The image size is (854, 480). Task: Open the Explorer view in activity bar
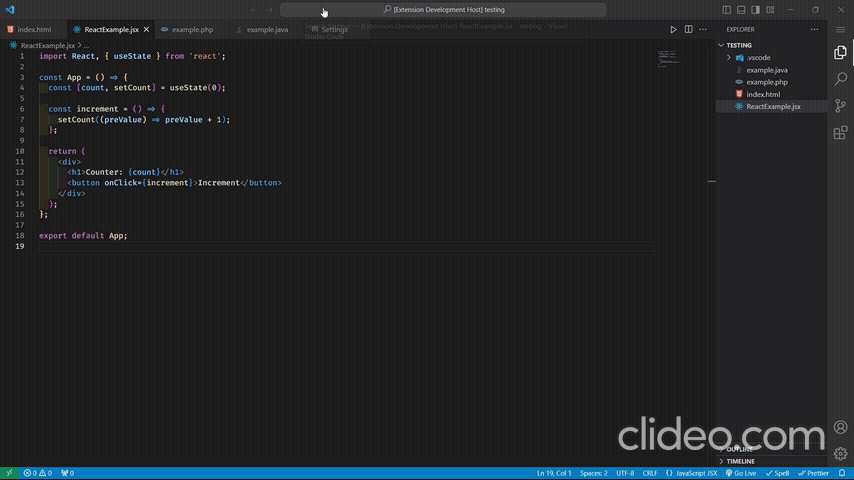pyautogui.click(x=840, y=52)
